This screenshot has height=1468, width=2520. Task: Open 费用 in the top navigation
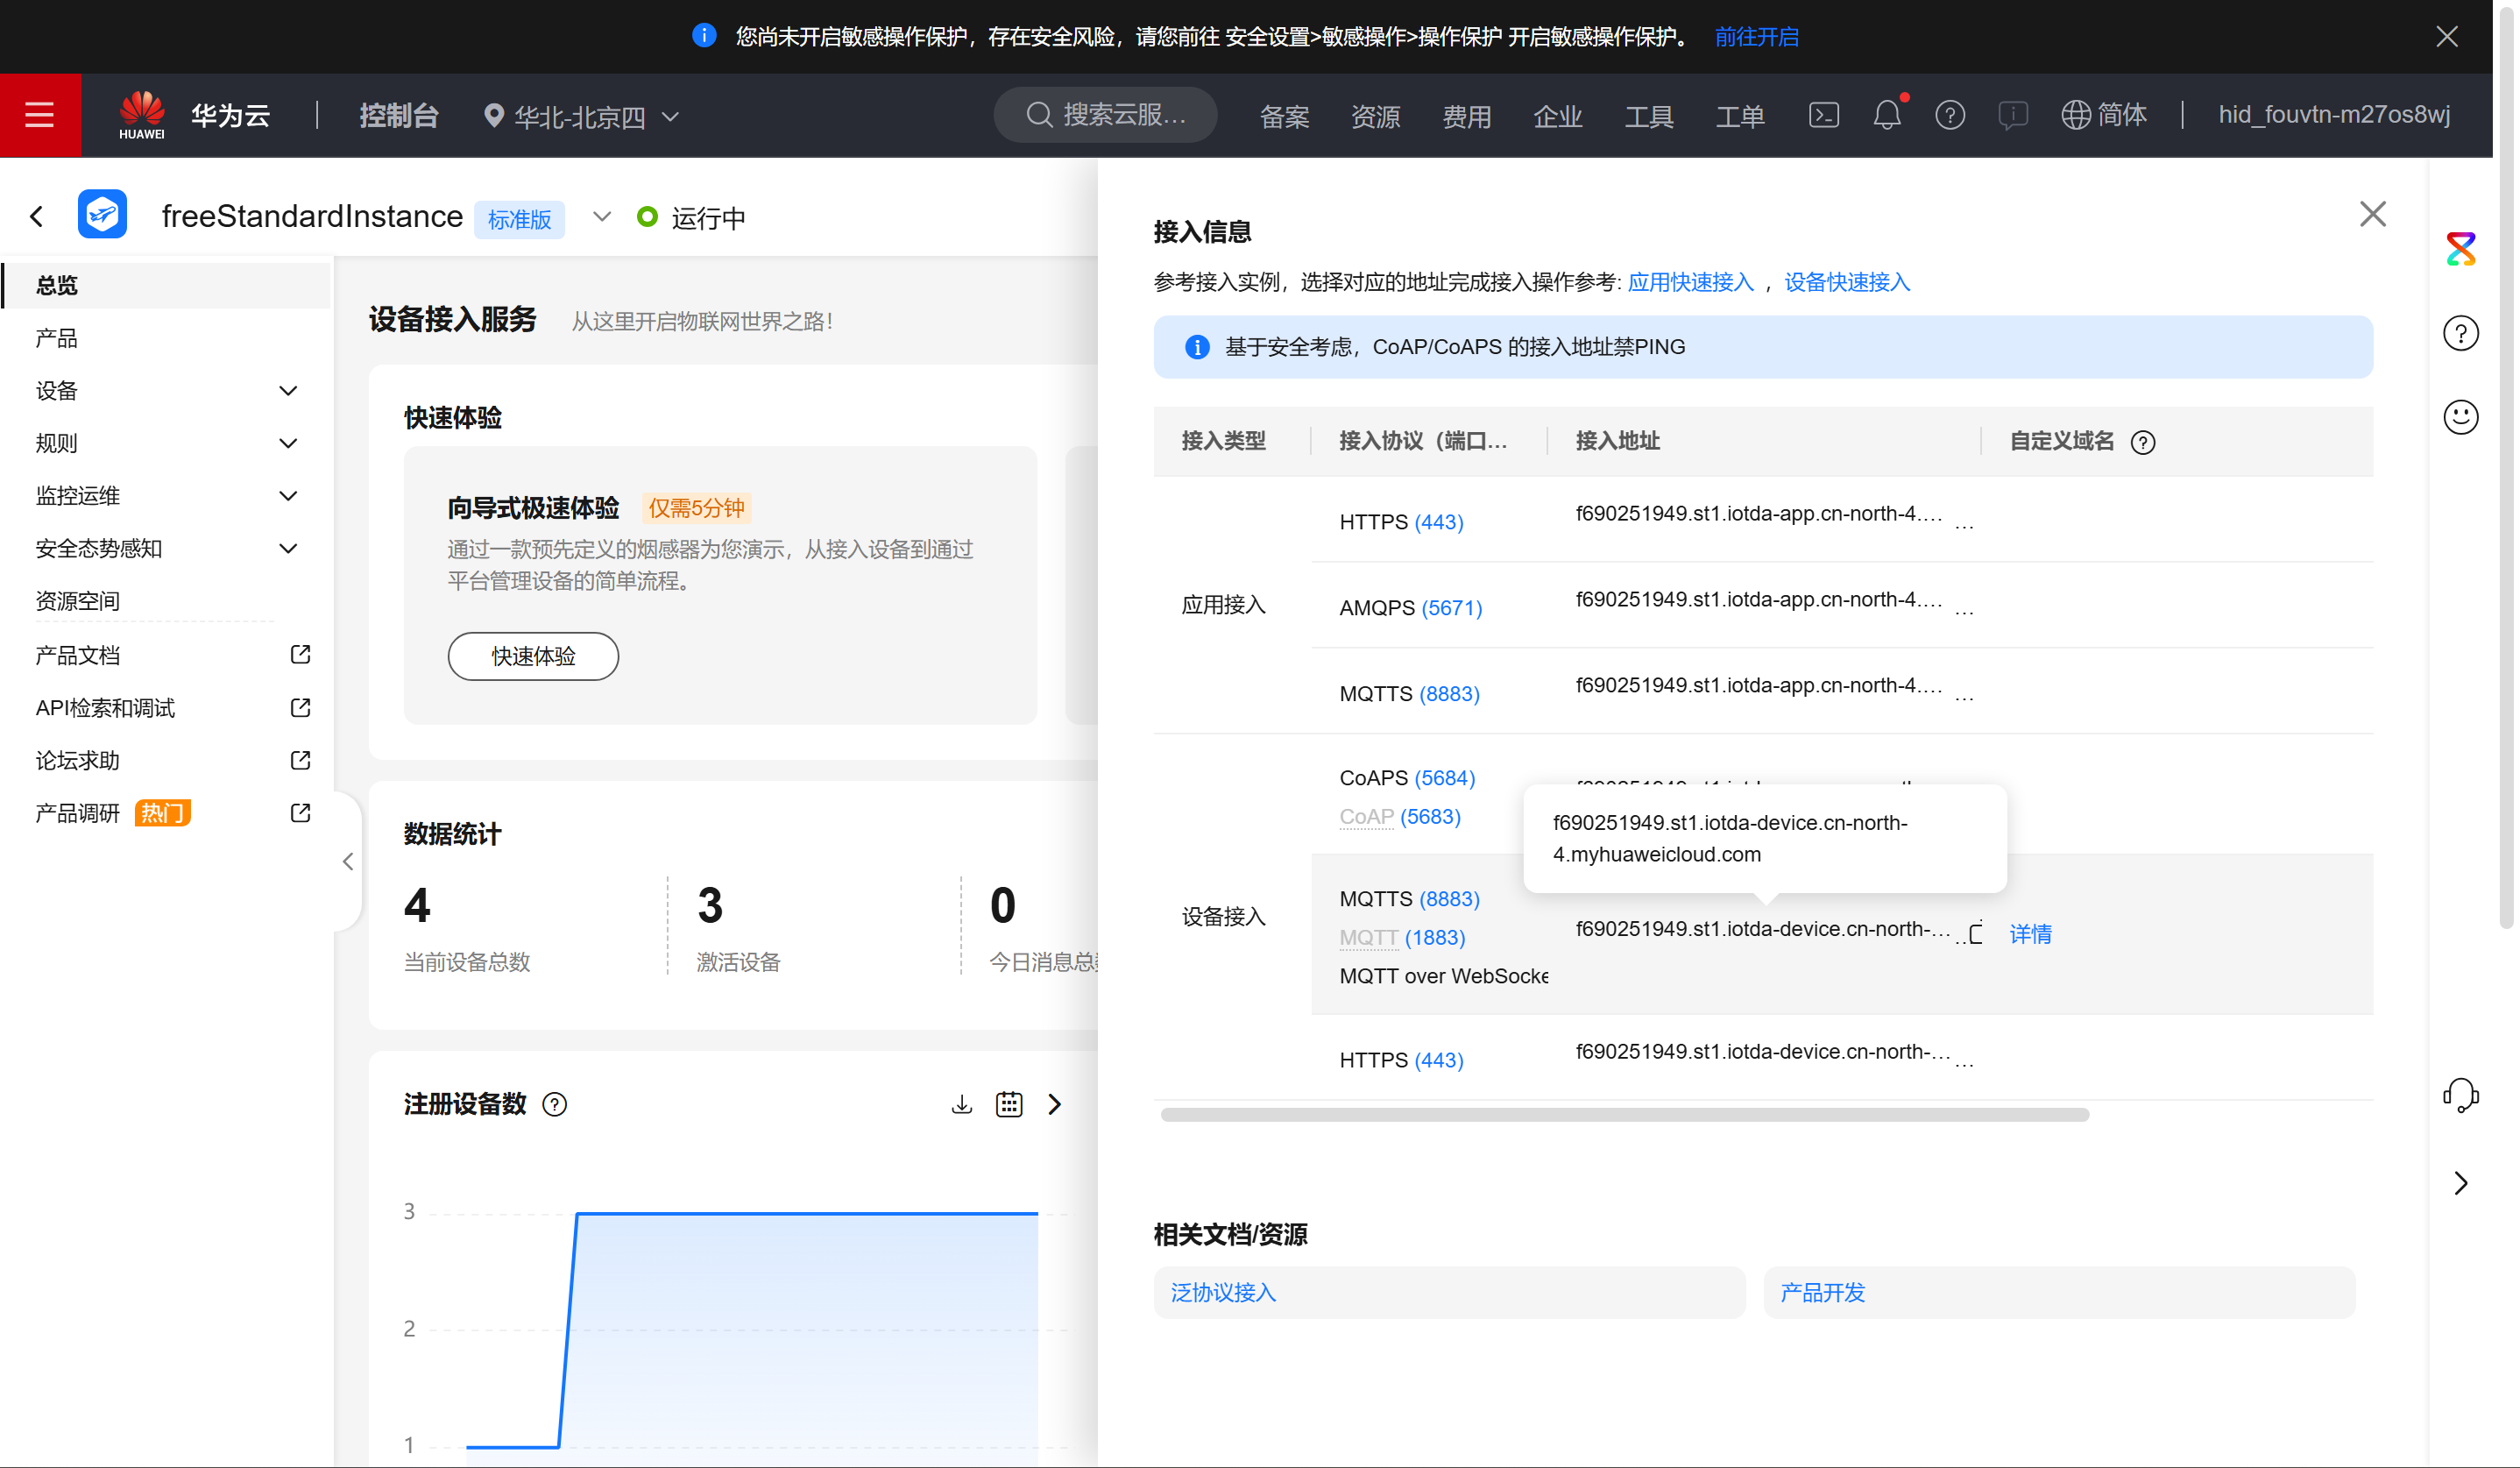1466,117
